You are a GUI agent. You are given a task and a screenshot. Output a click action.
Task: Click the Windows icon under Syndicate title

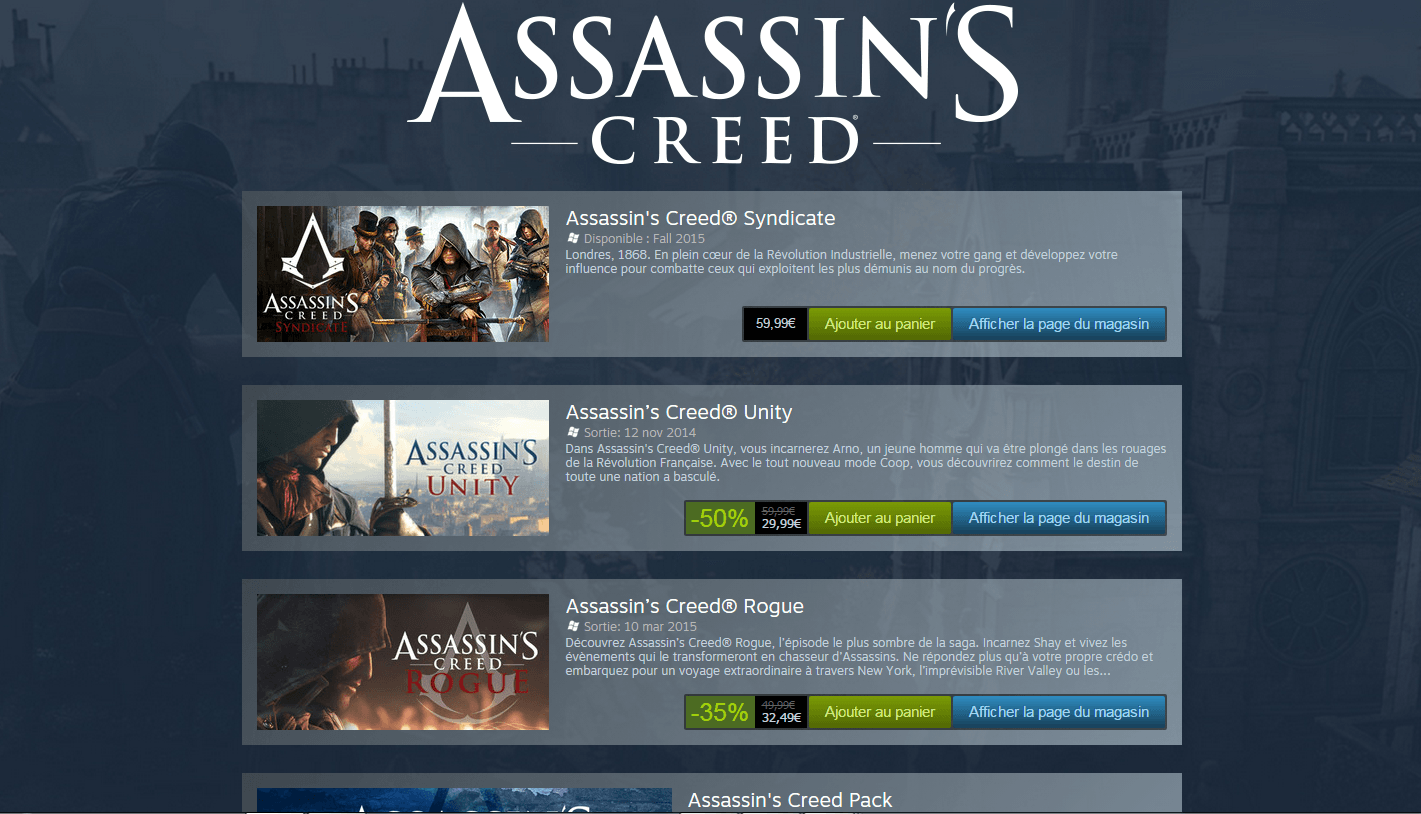coord(573,238)
